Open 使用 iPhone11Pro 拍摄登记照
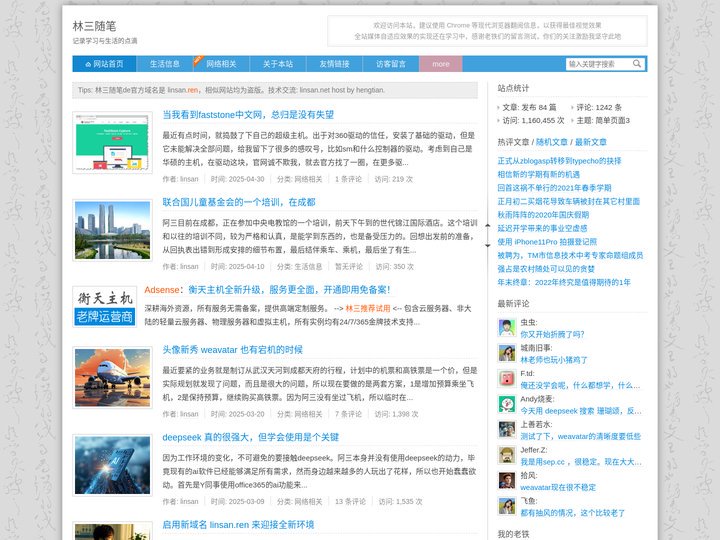The width and height of the screenshot is (720, 540). (x=547, y=242)
